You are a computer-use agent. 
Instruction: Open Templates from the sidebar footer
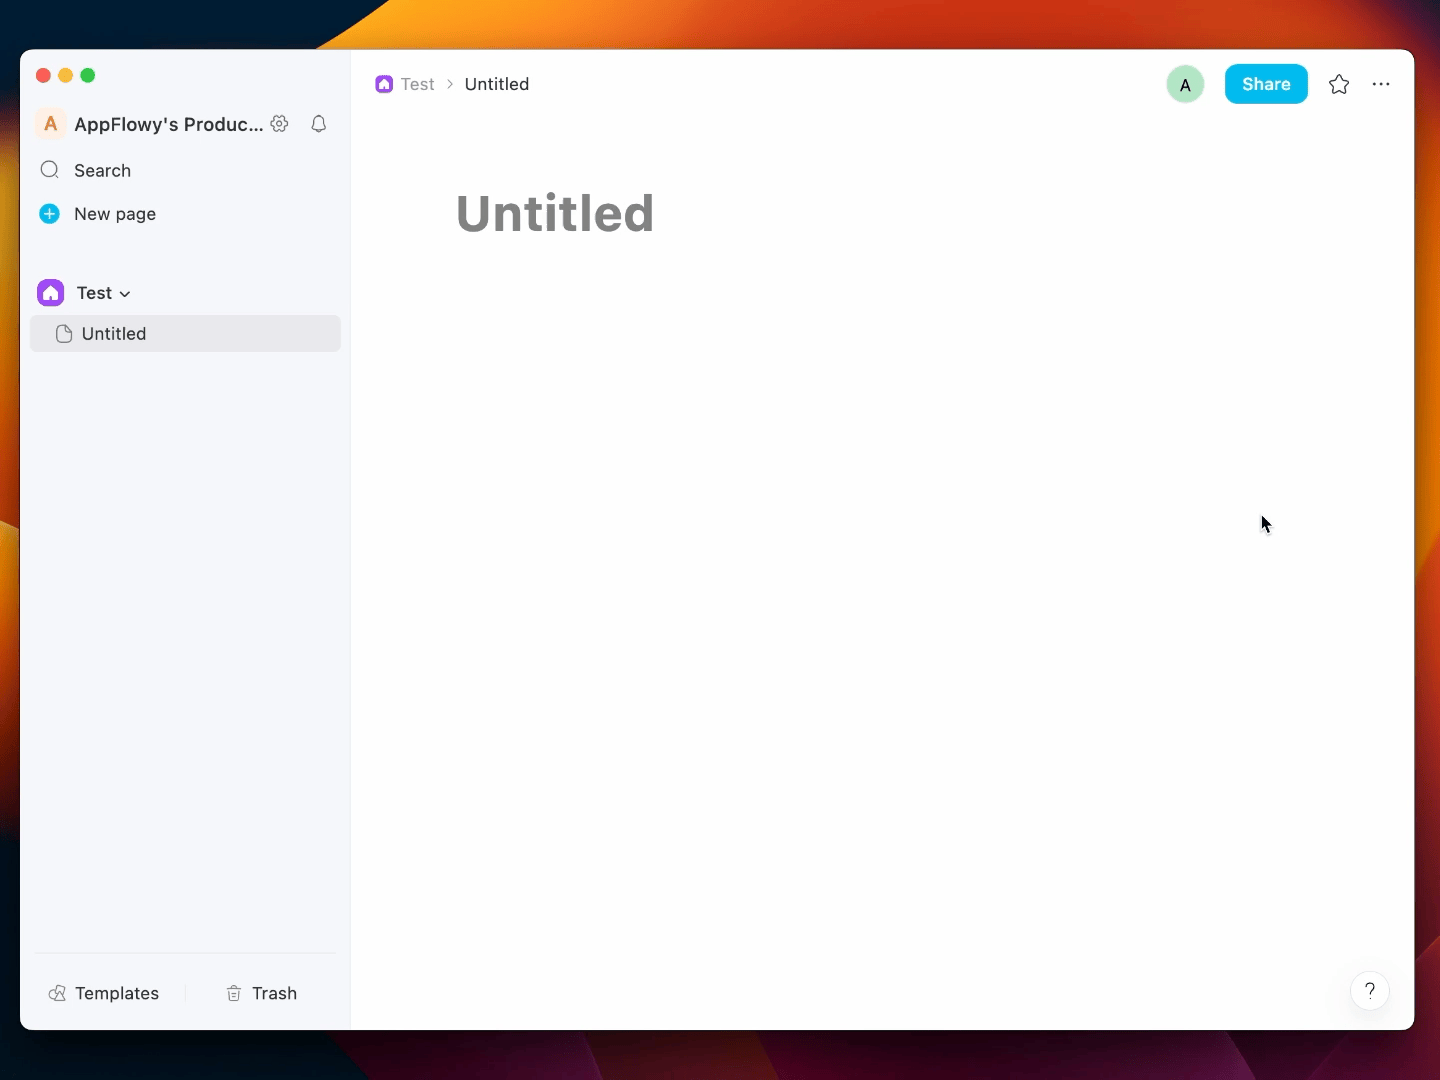(104, 993)
